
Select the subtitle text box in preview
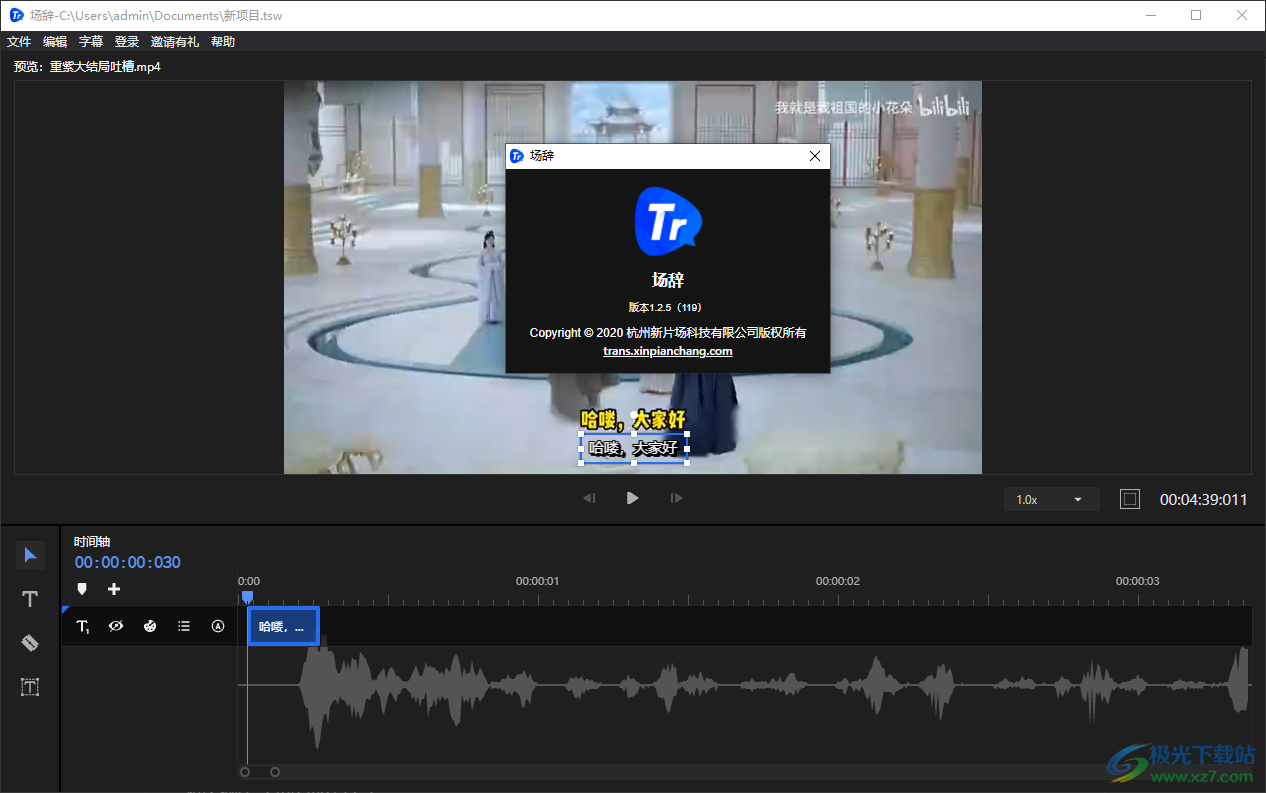point(634,448)
